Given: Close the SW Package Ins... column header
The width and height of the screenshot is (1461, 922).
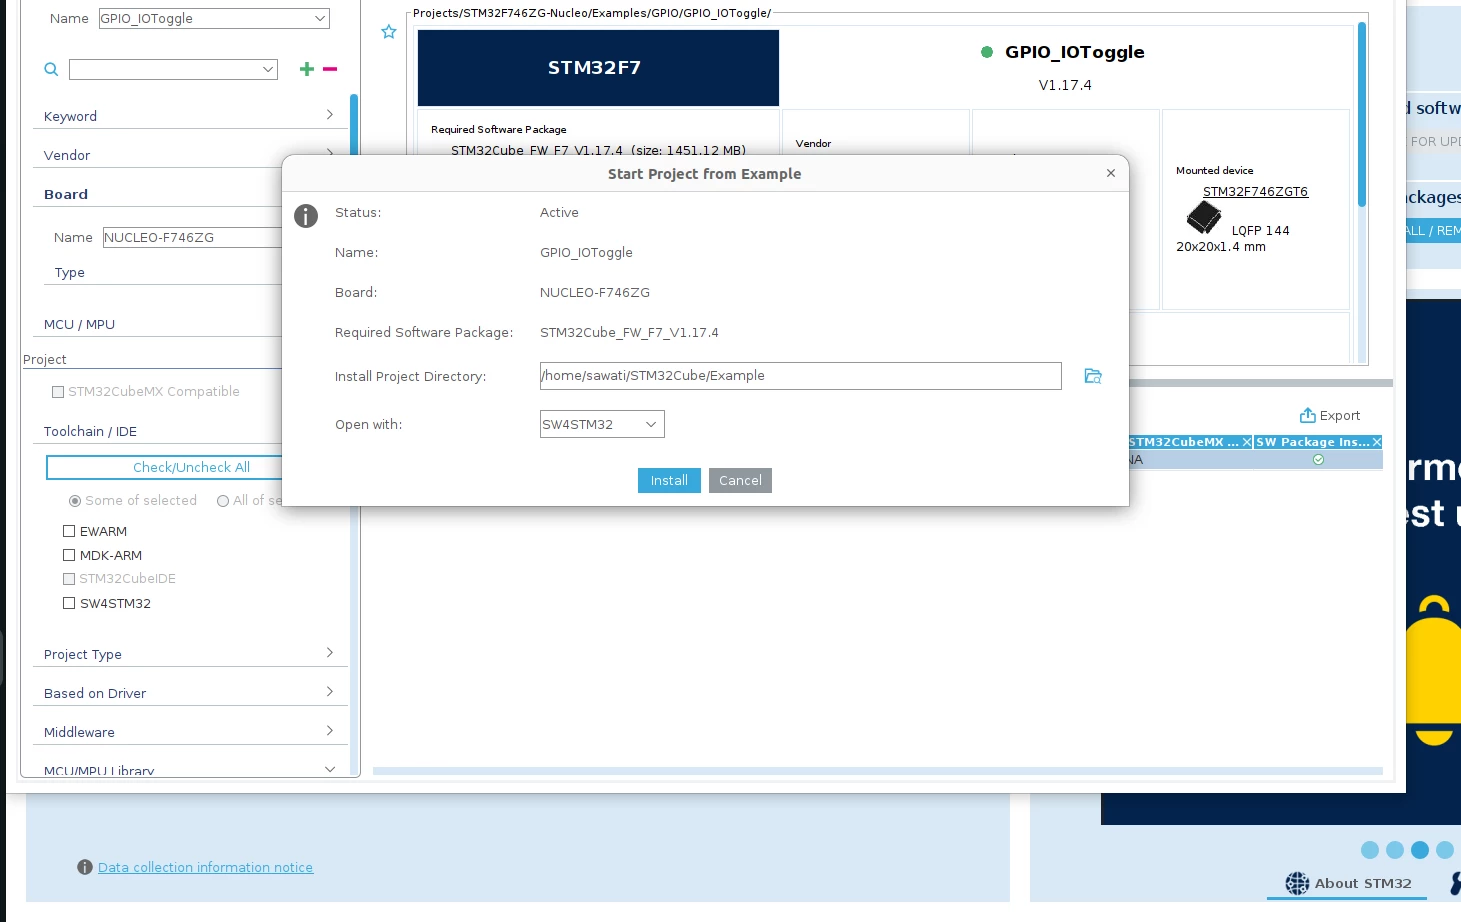Looking at the screenshot, I should 1377,442.
